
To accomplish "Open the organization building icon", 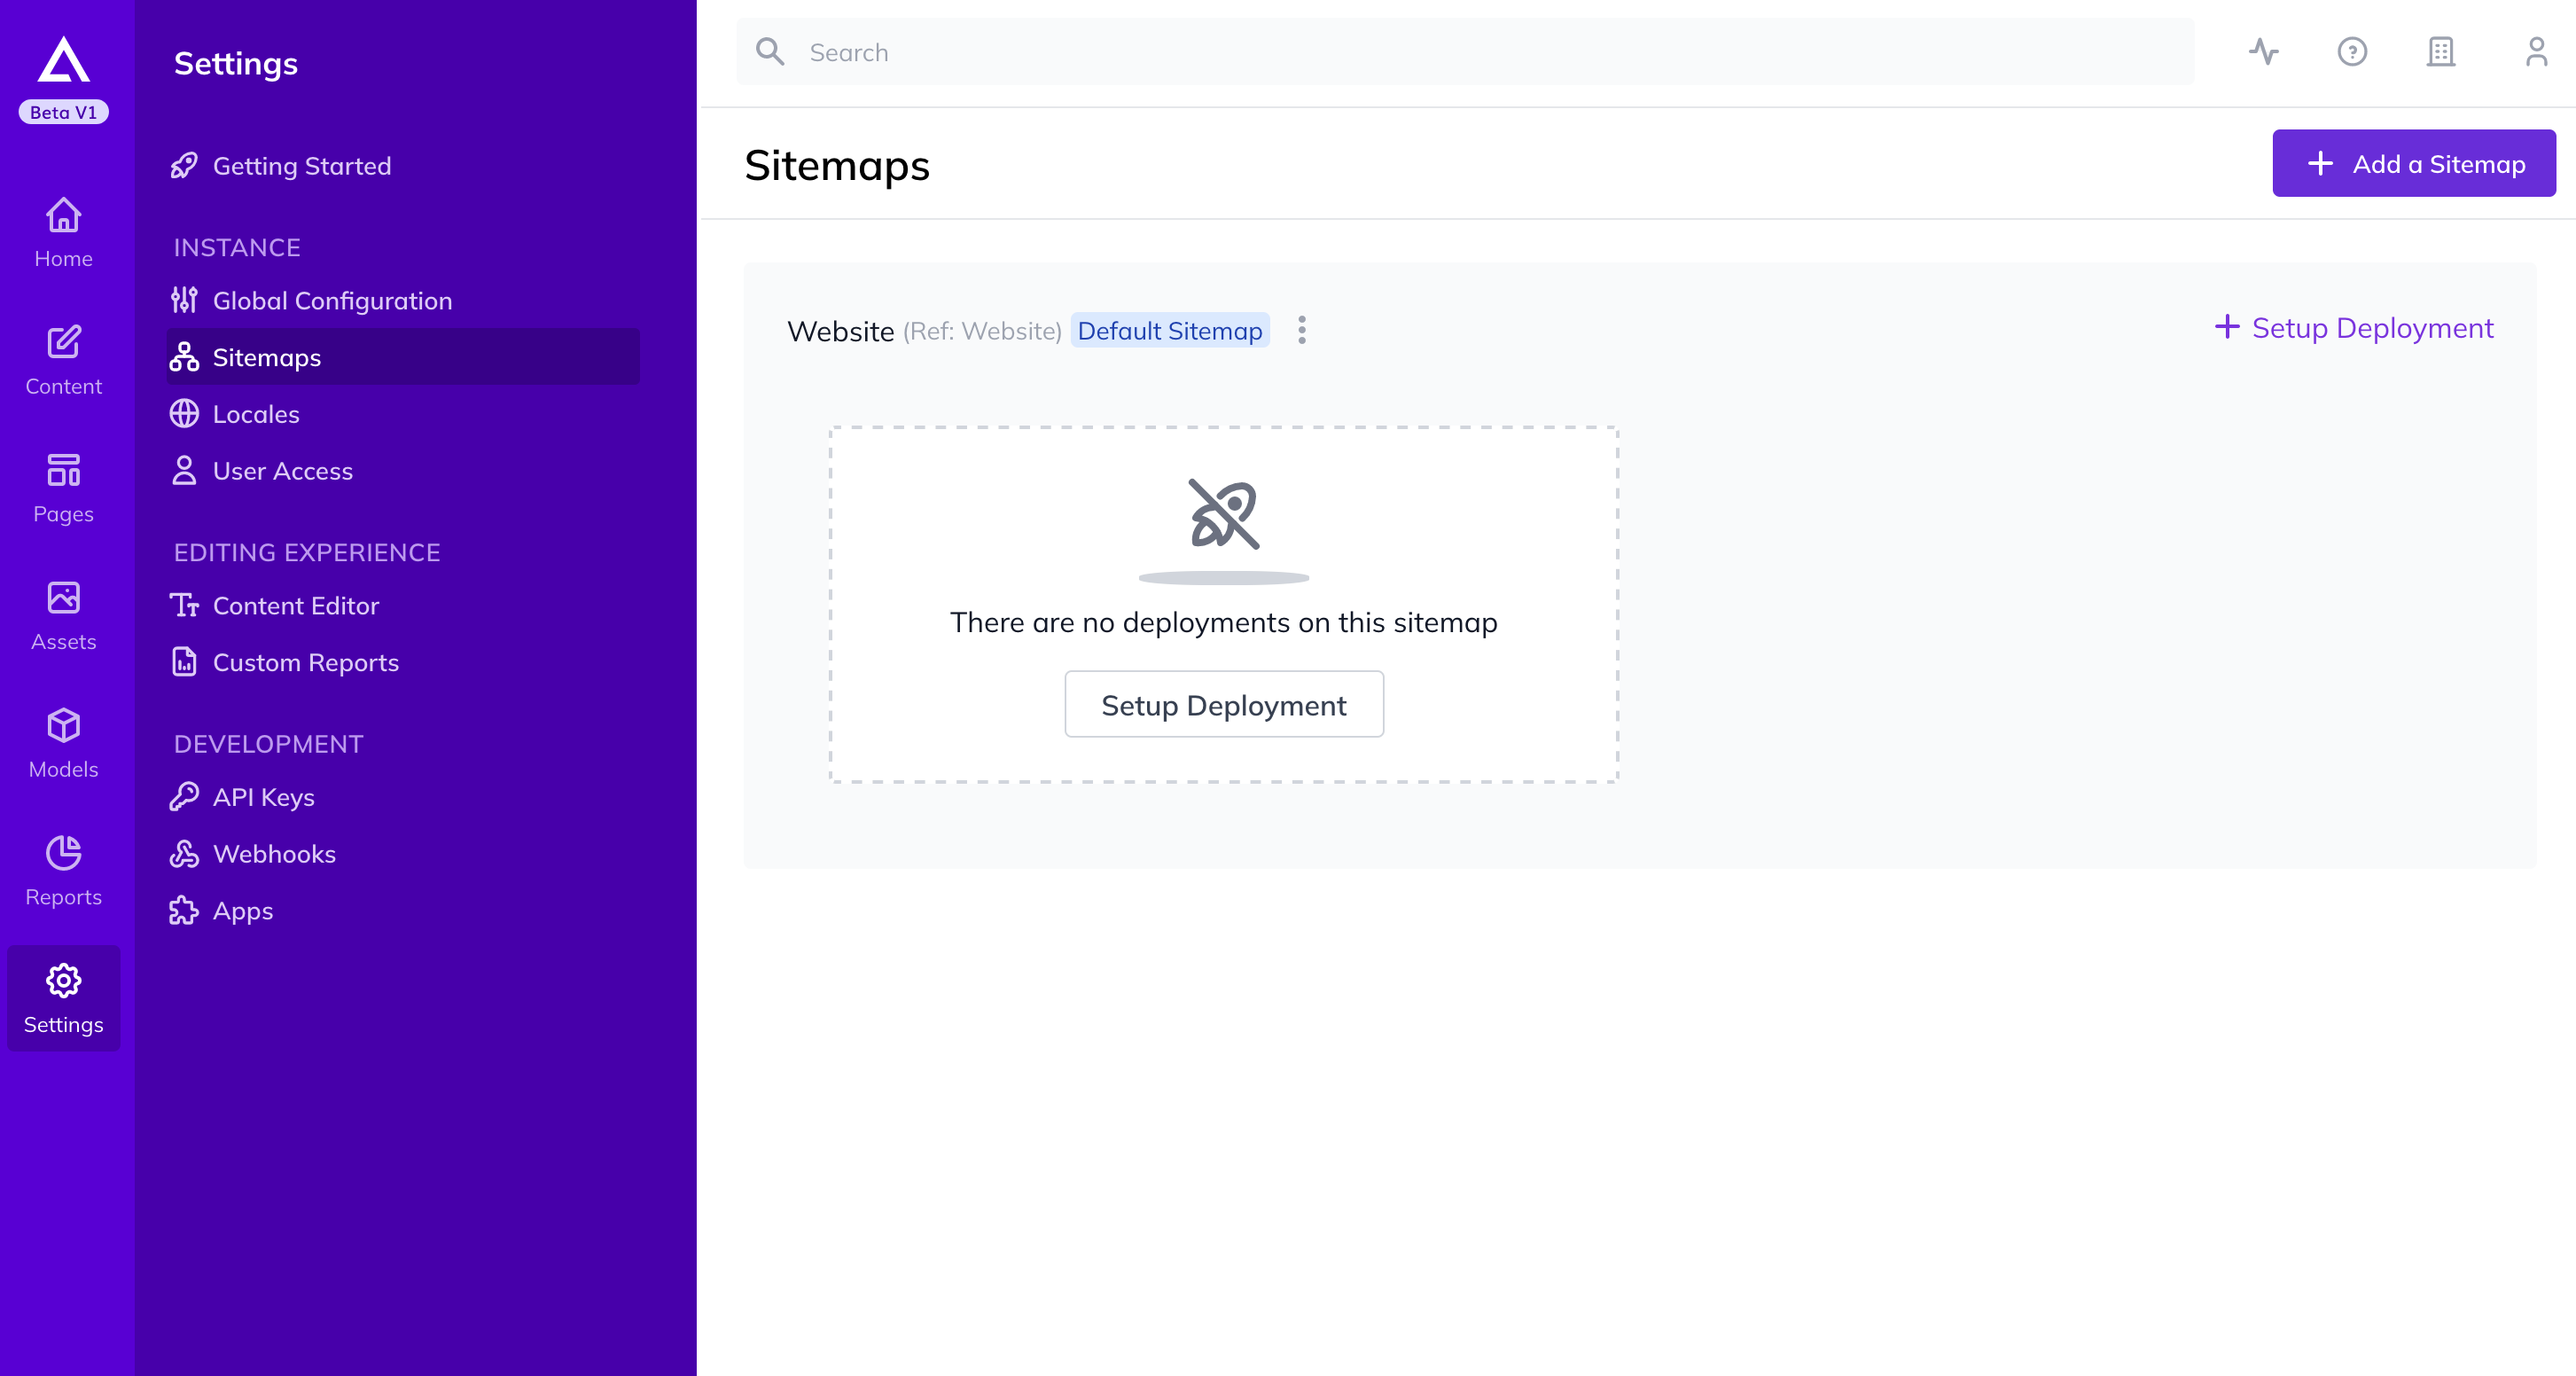I will (2441, 52).
